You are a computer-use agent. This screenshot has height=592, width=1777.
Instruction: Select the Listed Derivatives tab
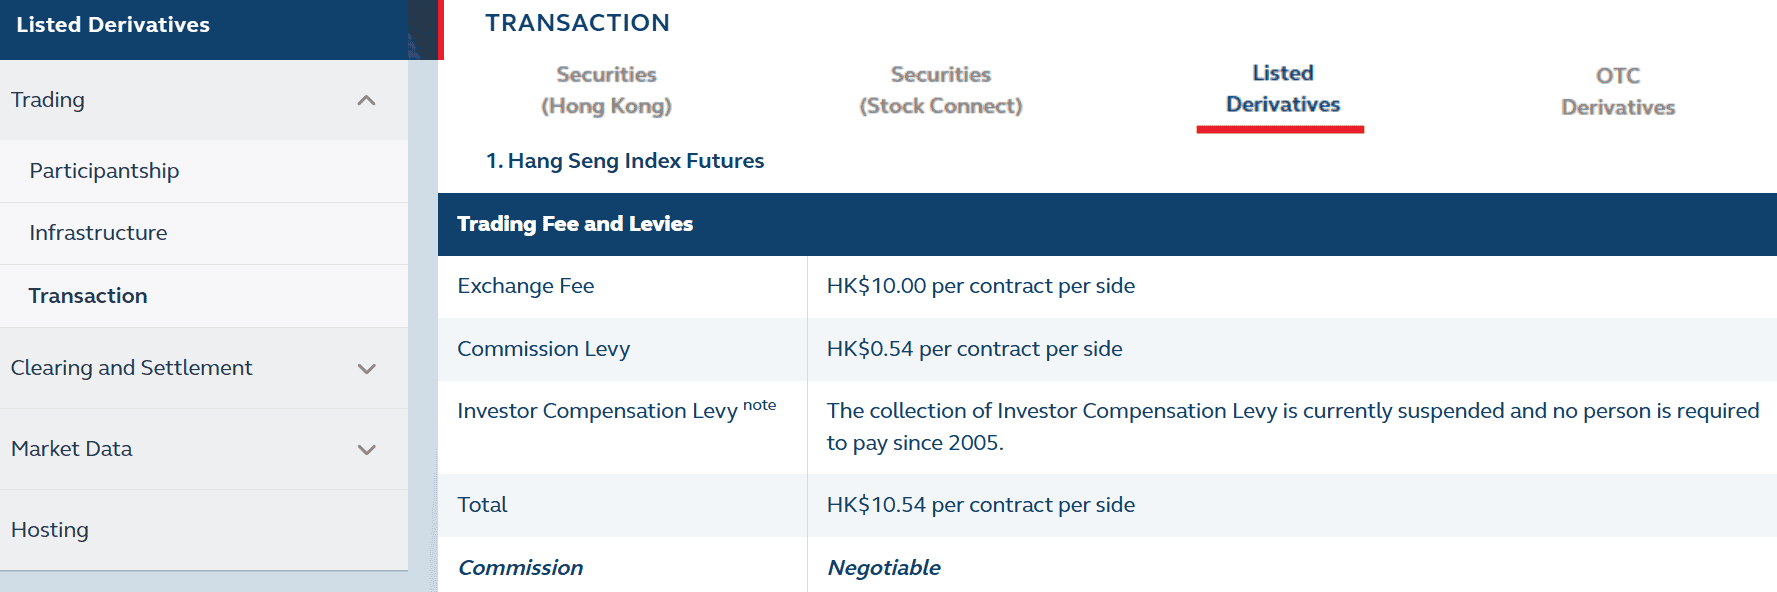click(1280, 90)
